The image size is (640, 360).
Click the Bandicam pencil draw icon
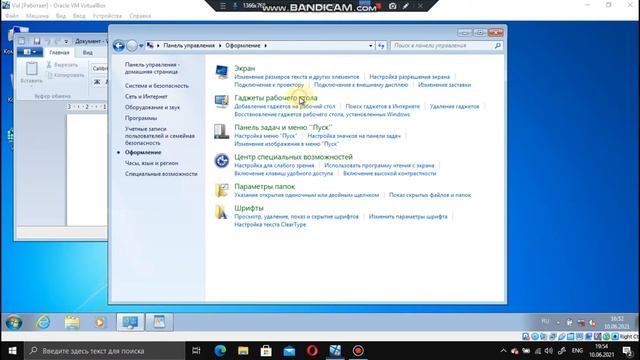click(406, 6)
